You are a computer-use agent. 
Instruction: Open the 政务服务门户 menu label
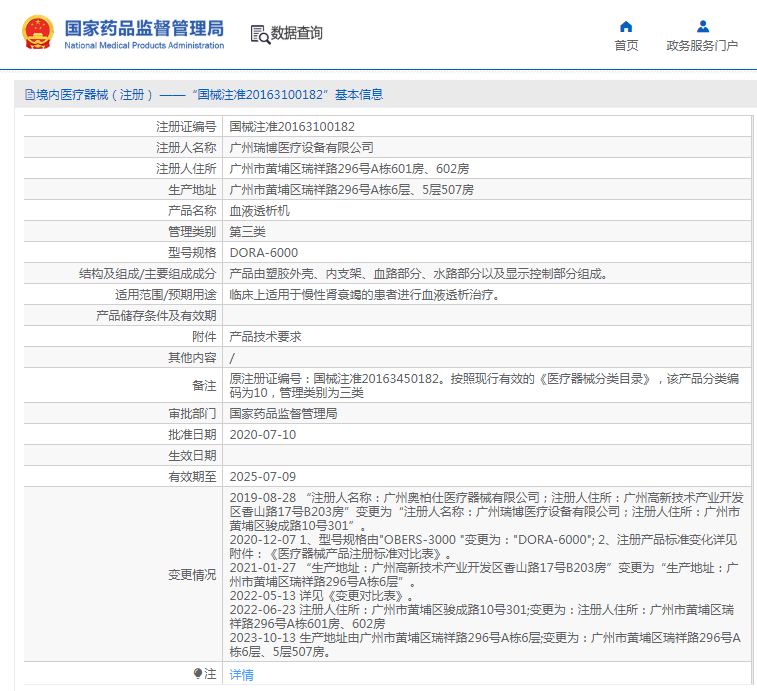[702, 46]
